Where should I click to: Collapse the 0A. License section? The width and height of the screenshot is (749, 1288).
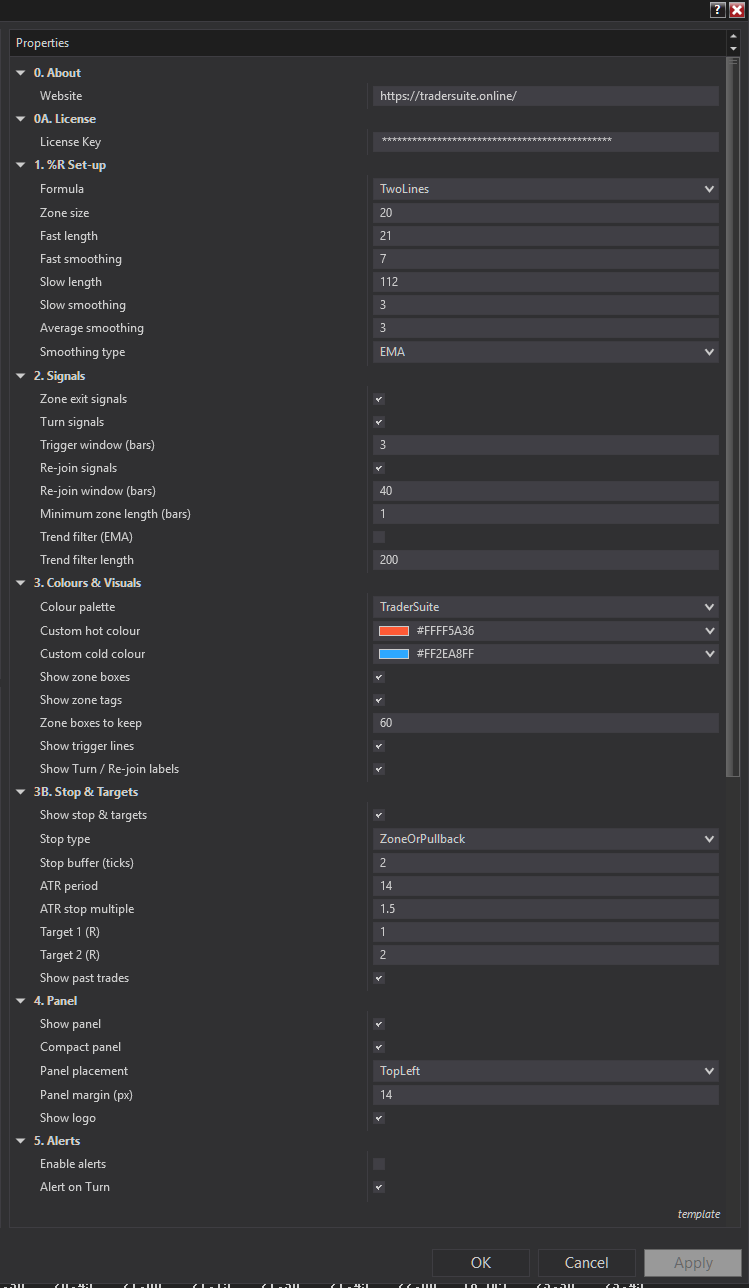(21, 119)
